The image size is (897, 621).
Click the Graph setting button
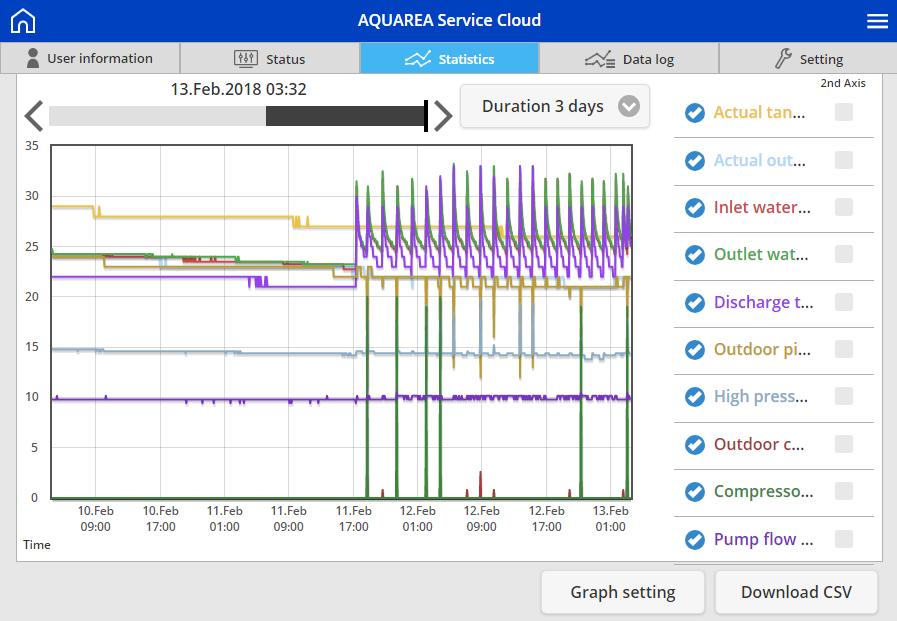tap(623, 592)
